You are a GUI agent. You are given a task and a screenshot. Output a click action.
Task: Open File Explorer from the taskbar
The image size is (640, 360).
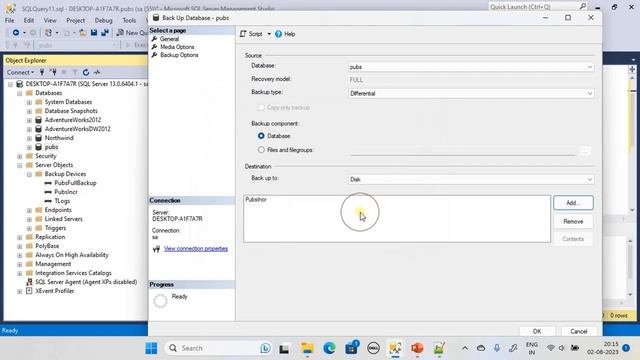[x=307, y=348]
